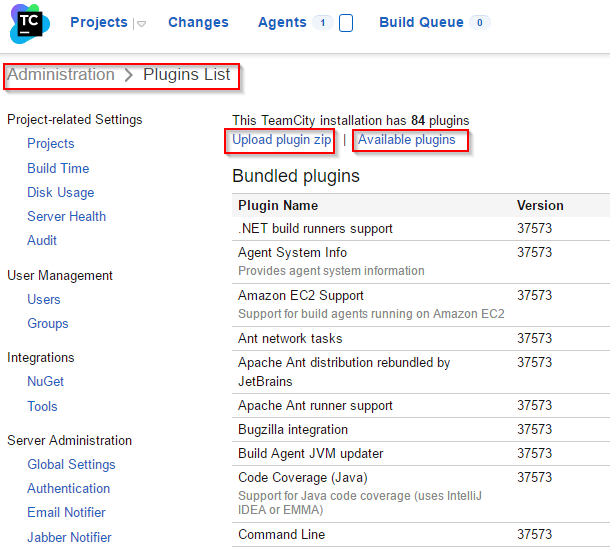
Task: Select the .NET build runners support row
Action: click(x=421, y=228)
